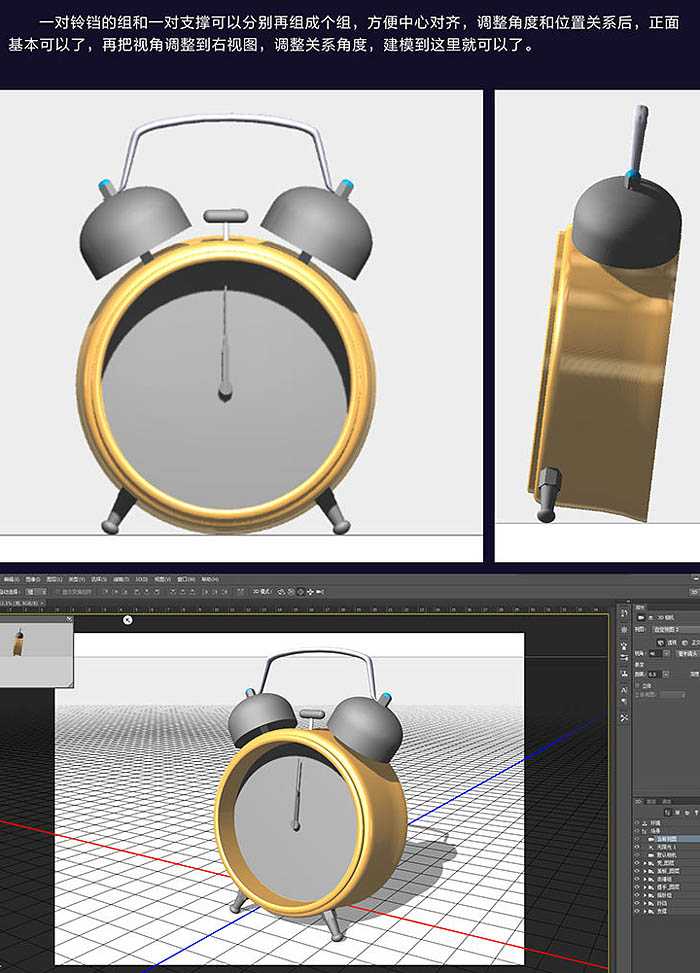This screenshot has height=973, width=700.
Task: Toggle visibility of 无限光 1
Action: (x=637, y=847)
